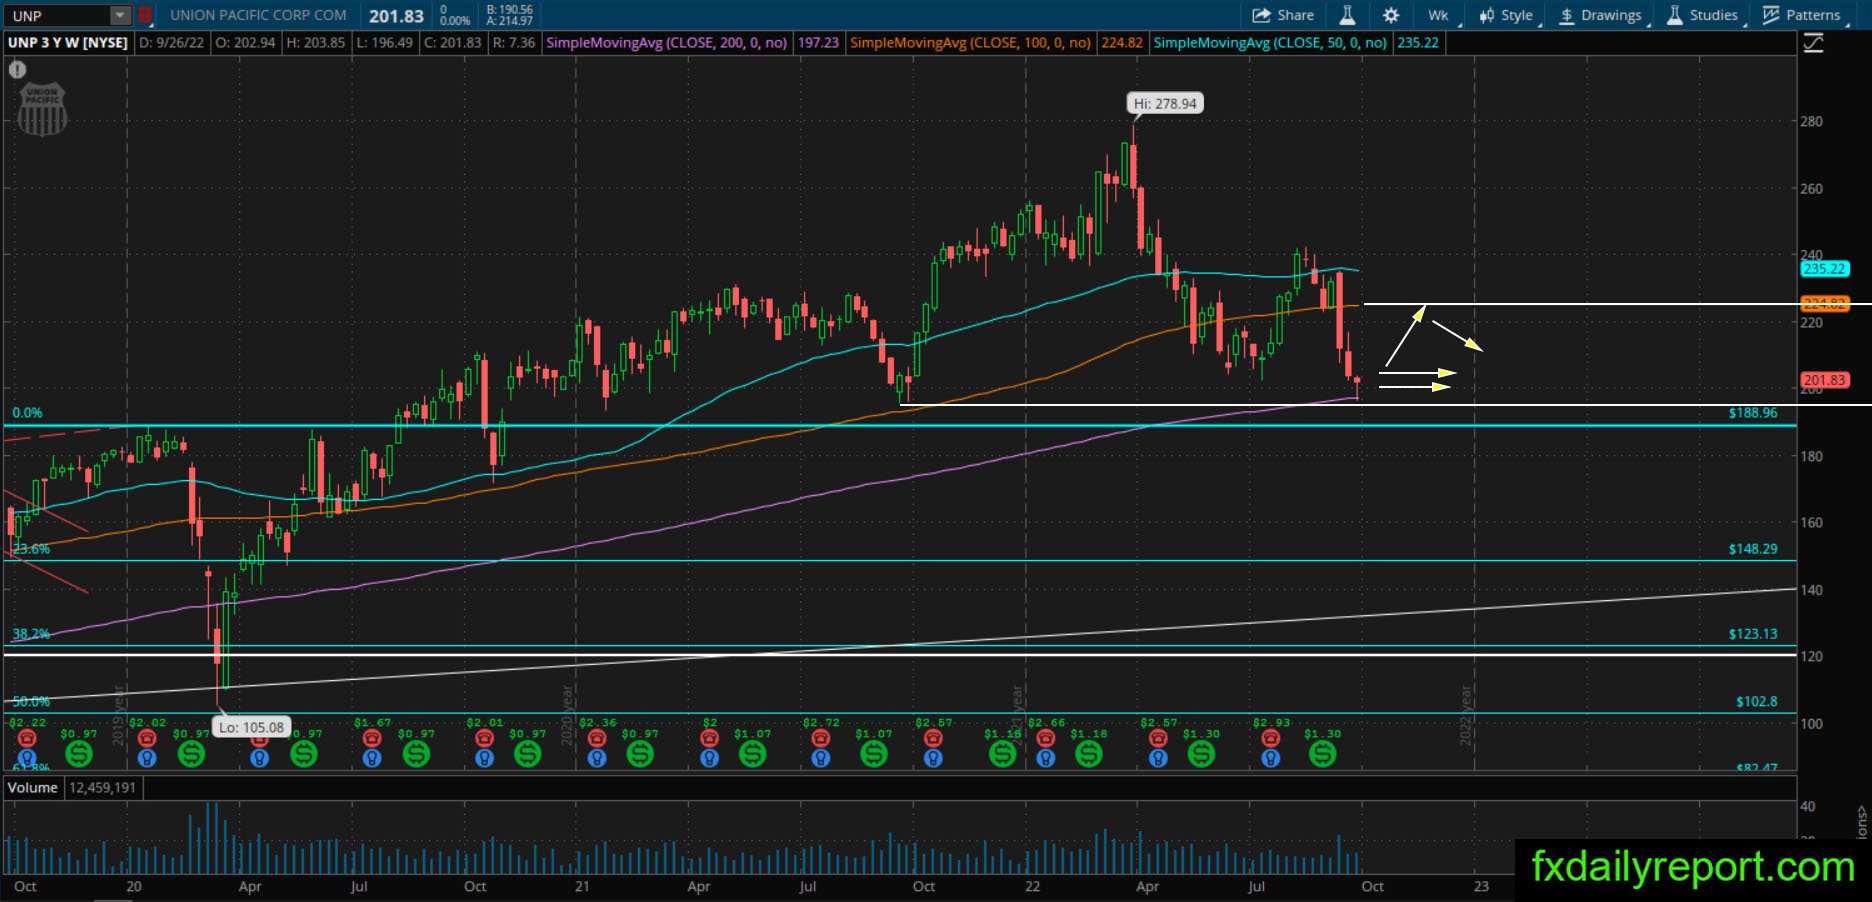Image resolution: width=1872 pixels, height=902 pixels.
Task: Click the Union Pacific shield logo
Action: coord(43,109)
